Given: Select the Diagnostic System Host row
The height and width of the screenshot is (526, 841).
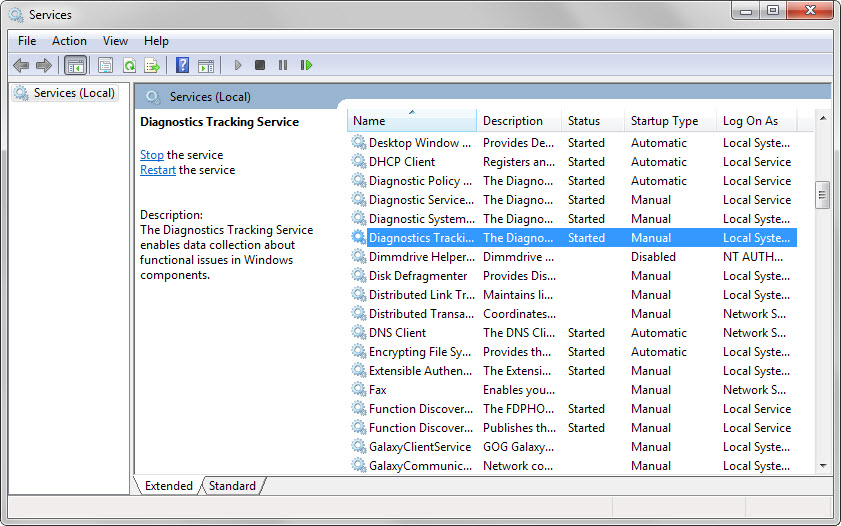Looking at the screenshot, I should tap(573, 219).
